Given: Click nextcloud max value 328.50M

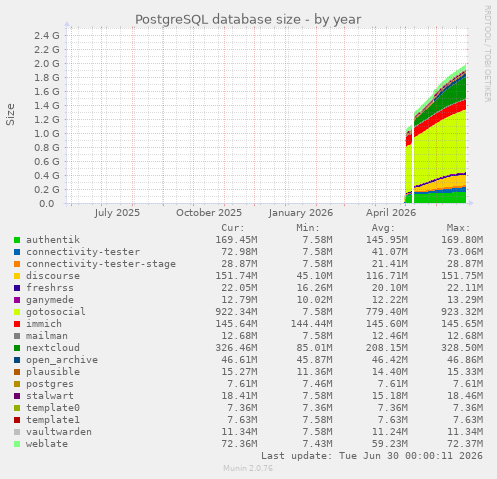Looking at the screenshot, I should pyautogui.click(x=462, y=348).
